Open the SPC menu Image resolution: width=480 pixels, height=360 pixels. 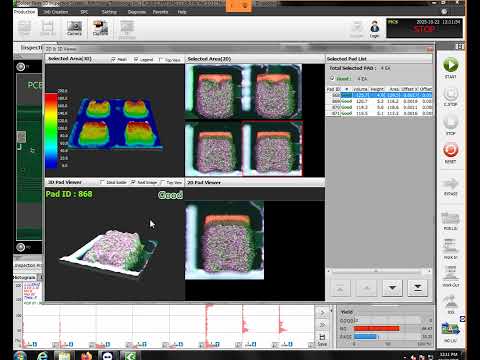coord(84,12)
